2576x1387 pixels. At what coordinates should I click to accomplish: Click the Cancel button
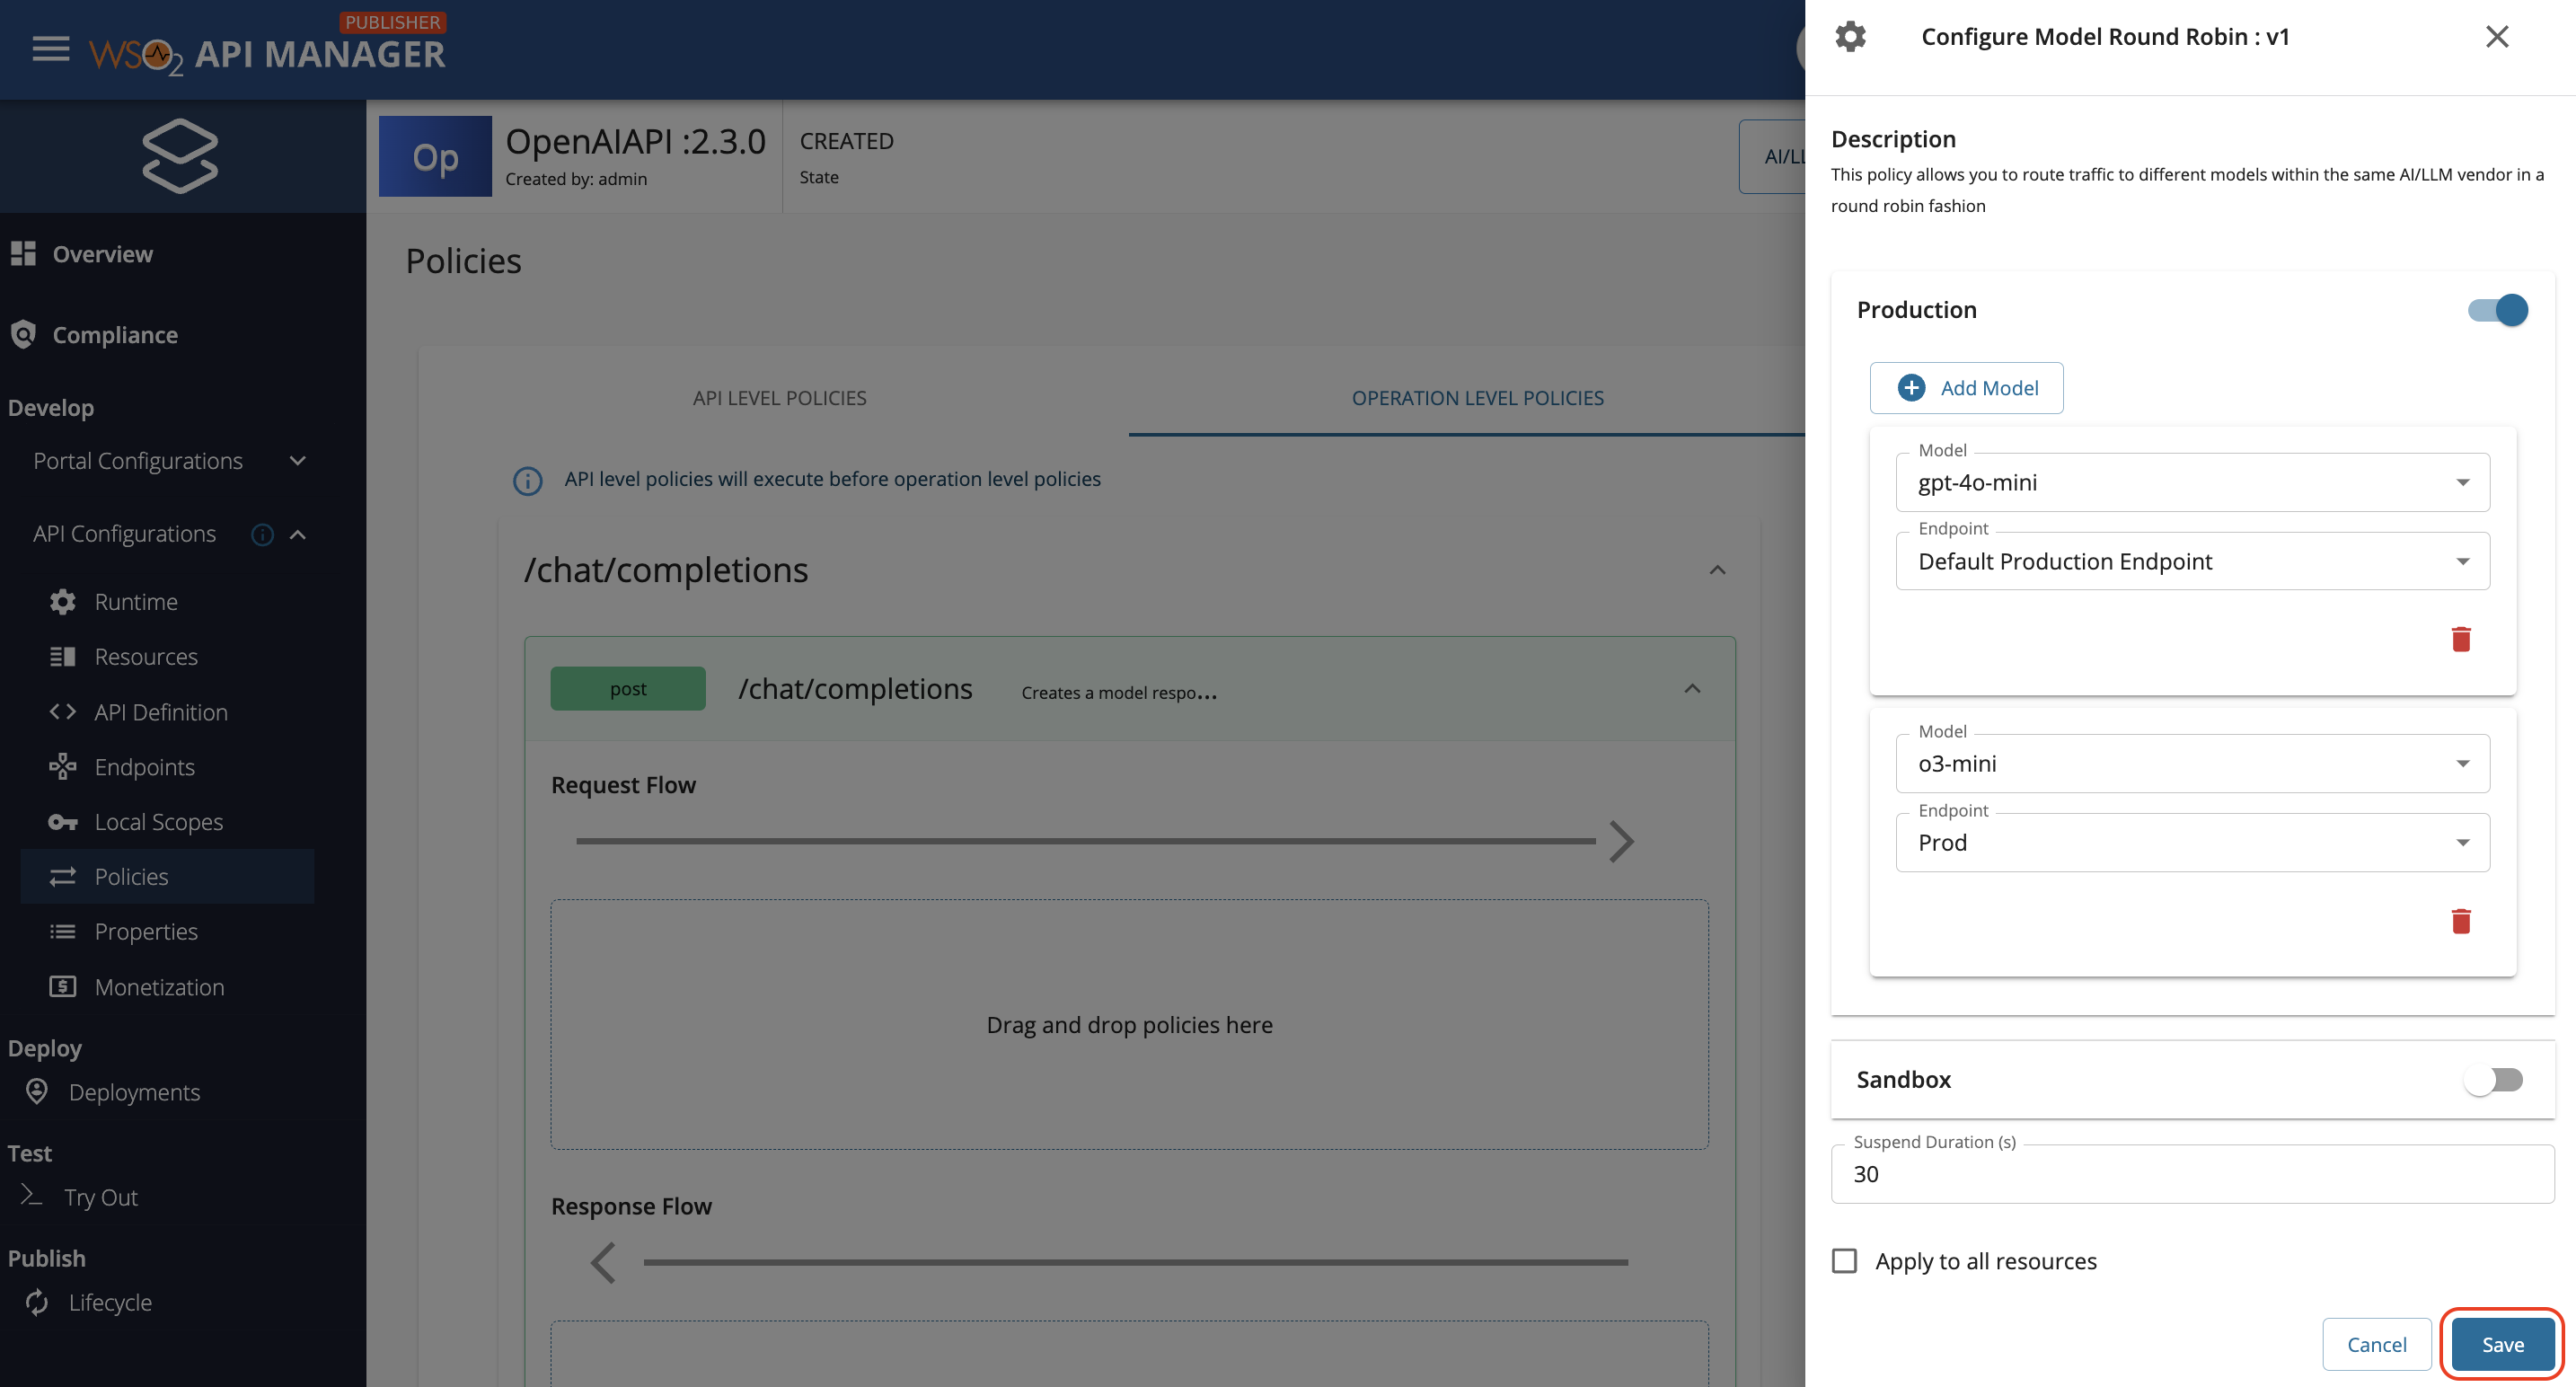[2376, 1345]
